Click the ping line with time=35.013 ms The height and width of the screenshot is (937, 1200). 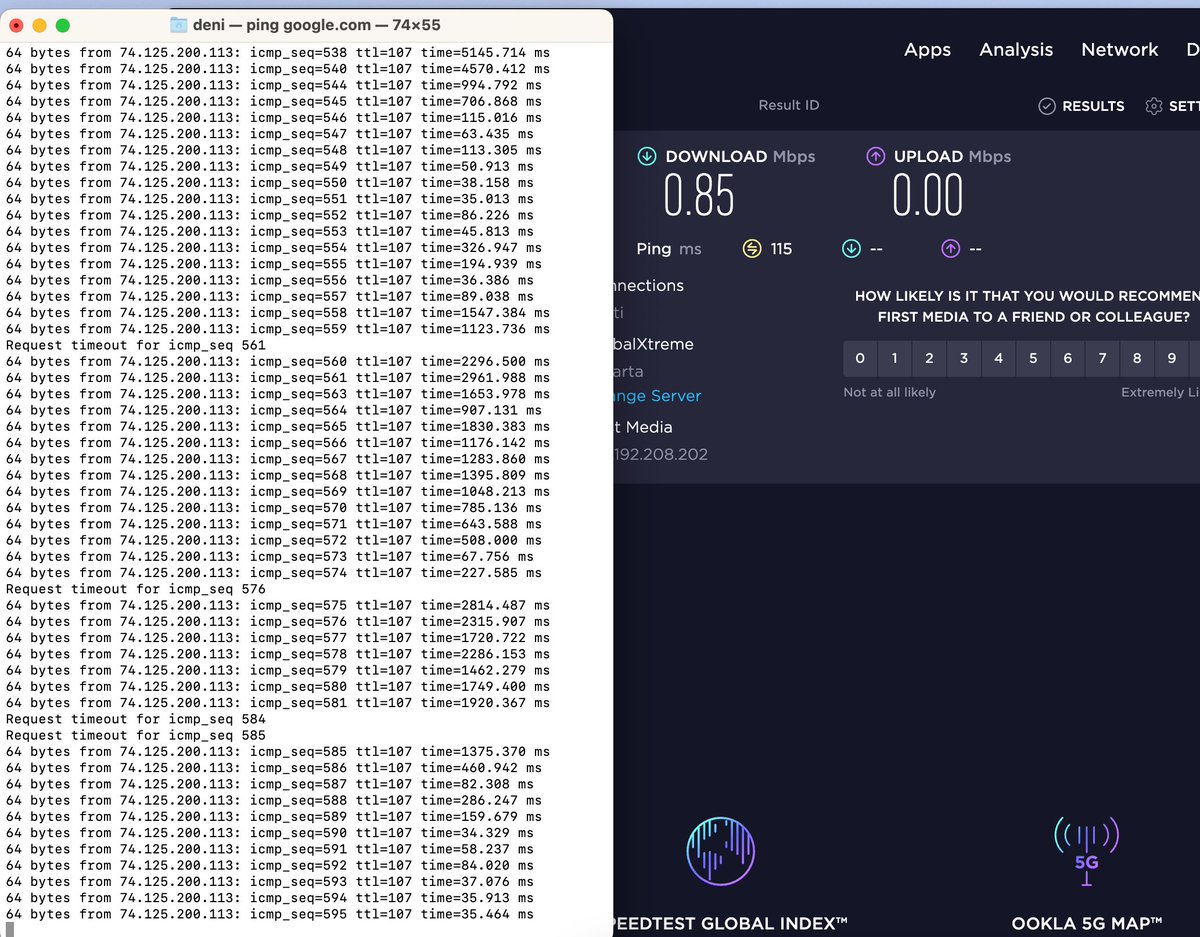(x=270, y=199)
